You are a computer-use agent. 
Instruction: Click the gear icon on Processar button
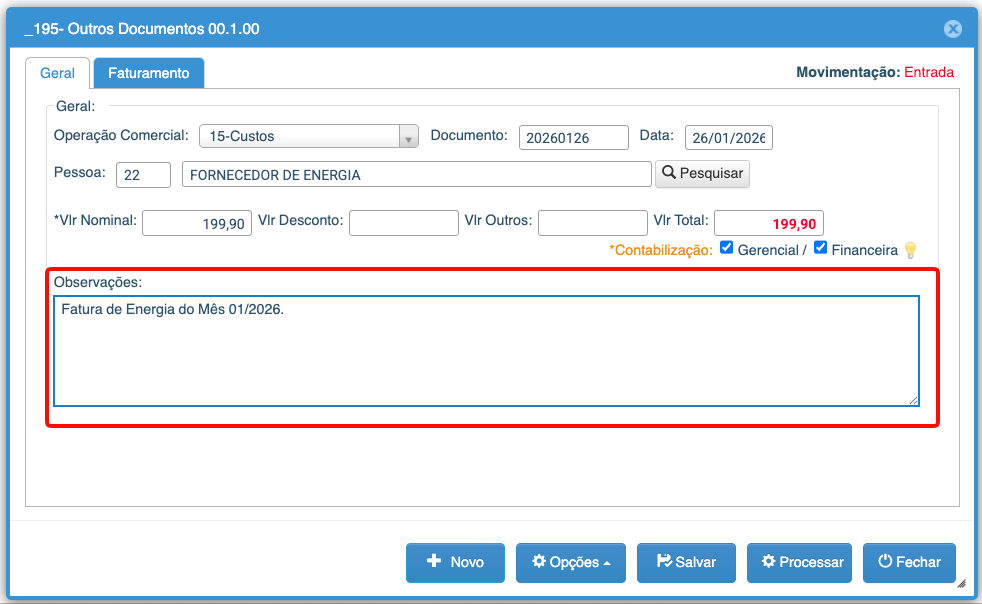[x=768, y=562]
